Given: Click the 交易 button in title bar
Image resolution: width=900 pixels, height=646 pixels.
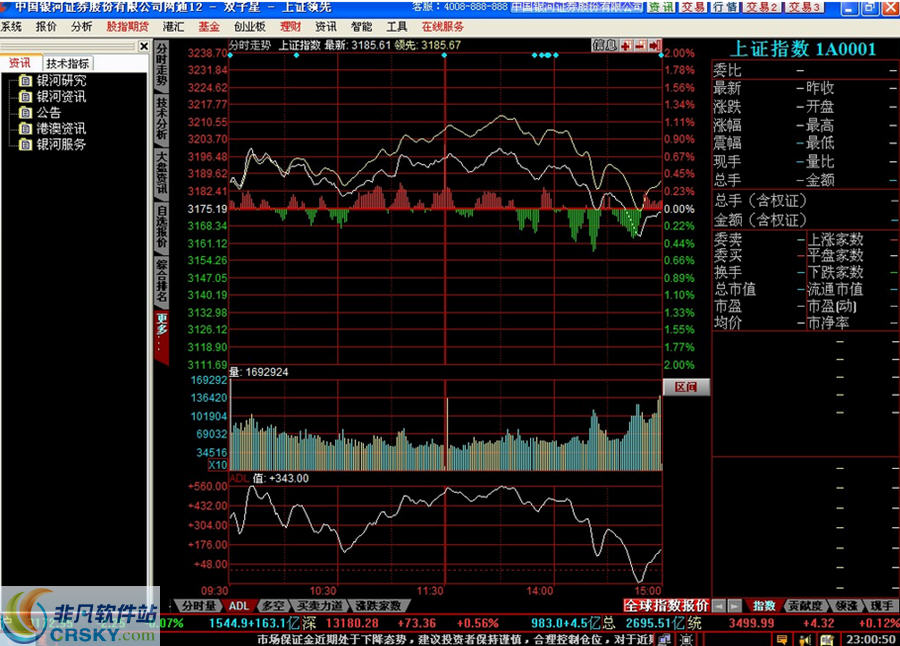Looking at the screenshot, I should 693,7.
